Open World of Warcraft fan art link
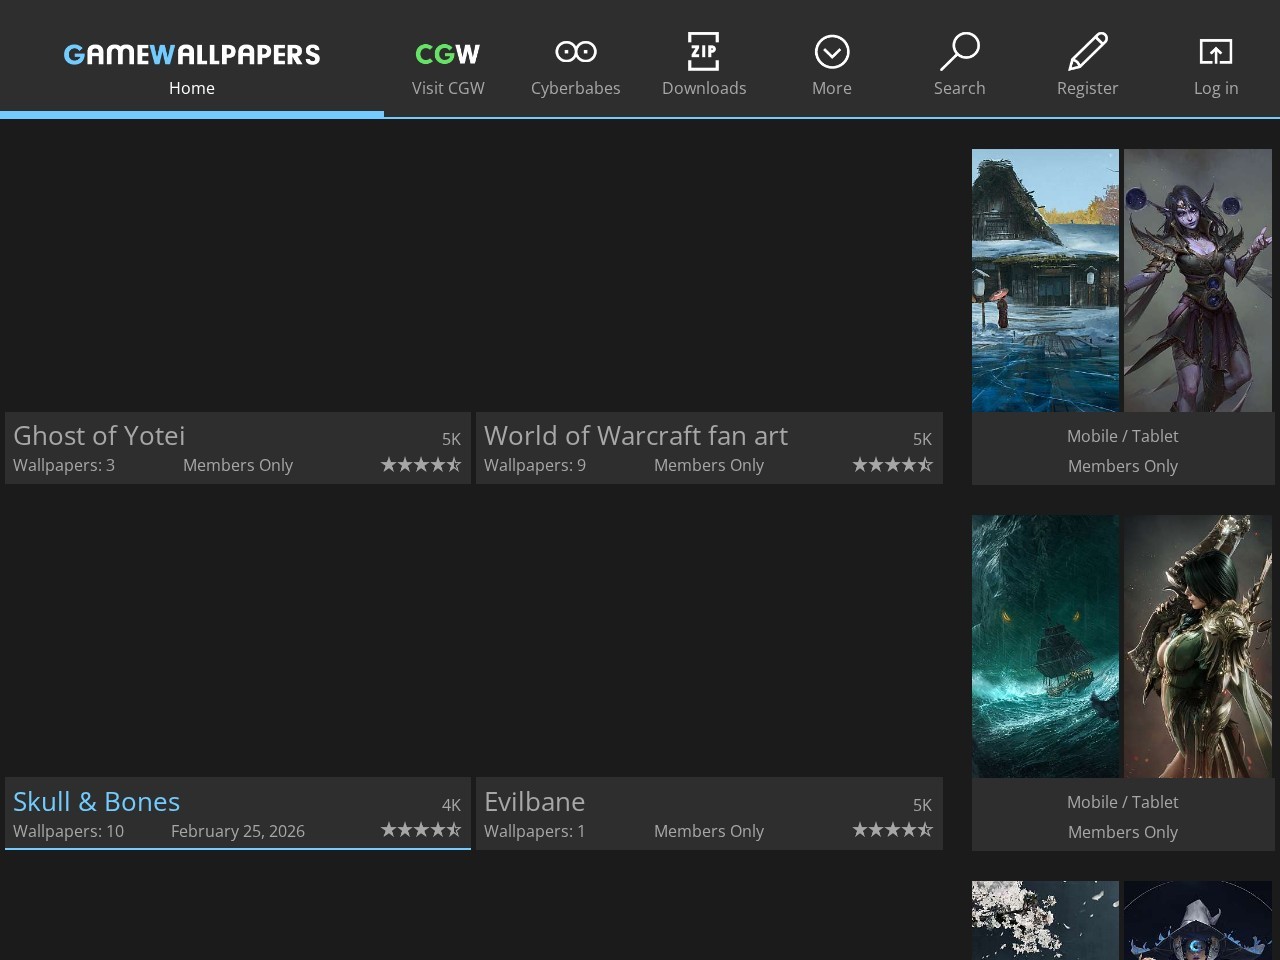Screen dimensions: 1280x960 click(x=636, y=436)
